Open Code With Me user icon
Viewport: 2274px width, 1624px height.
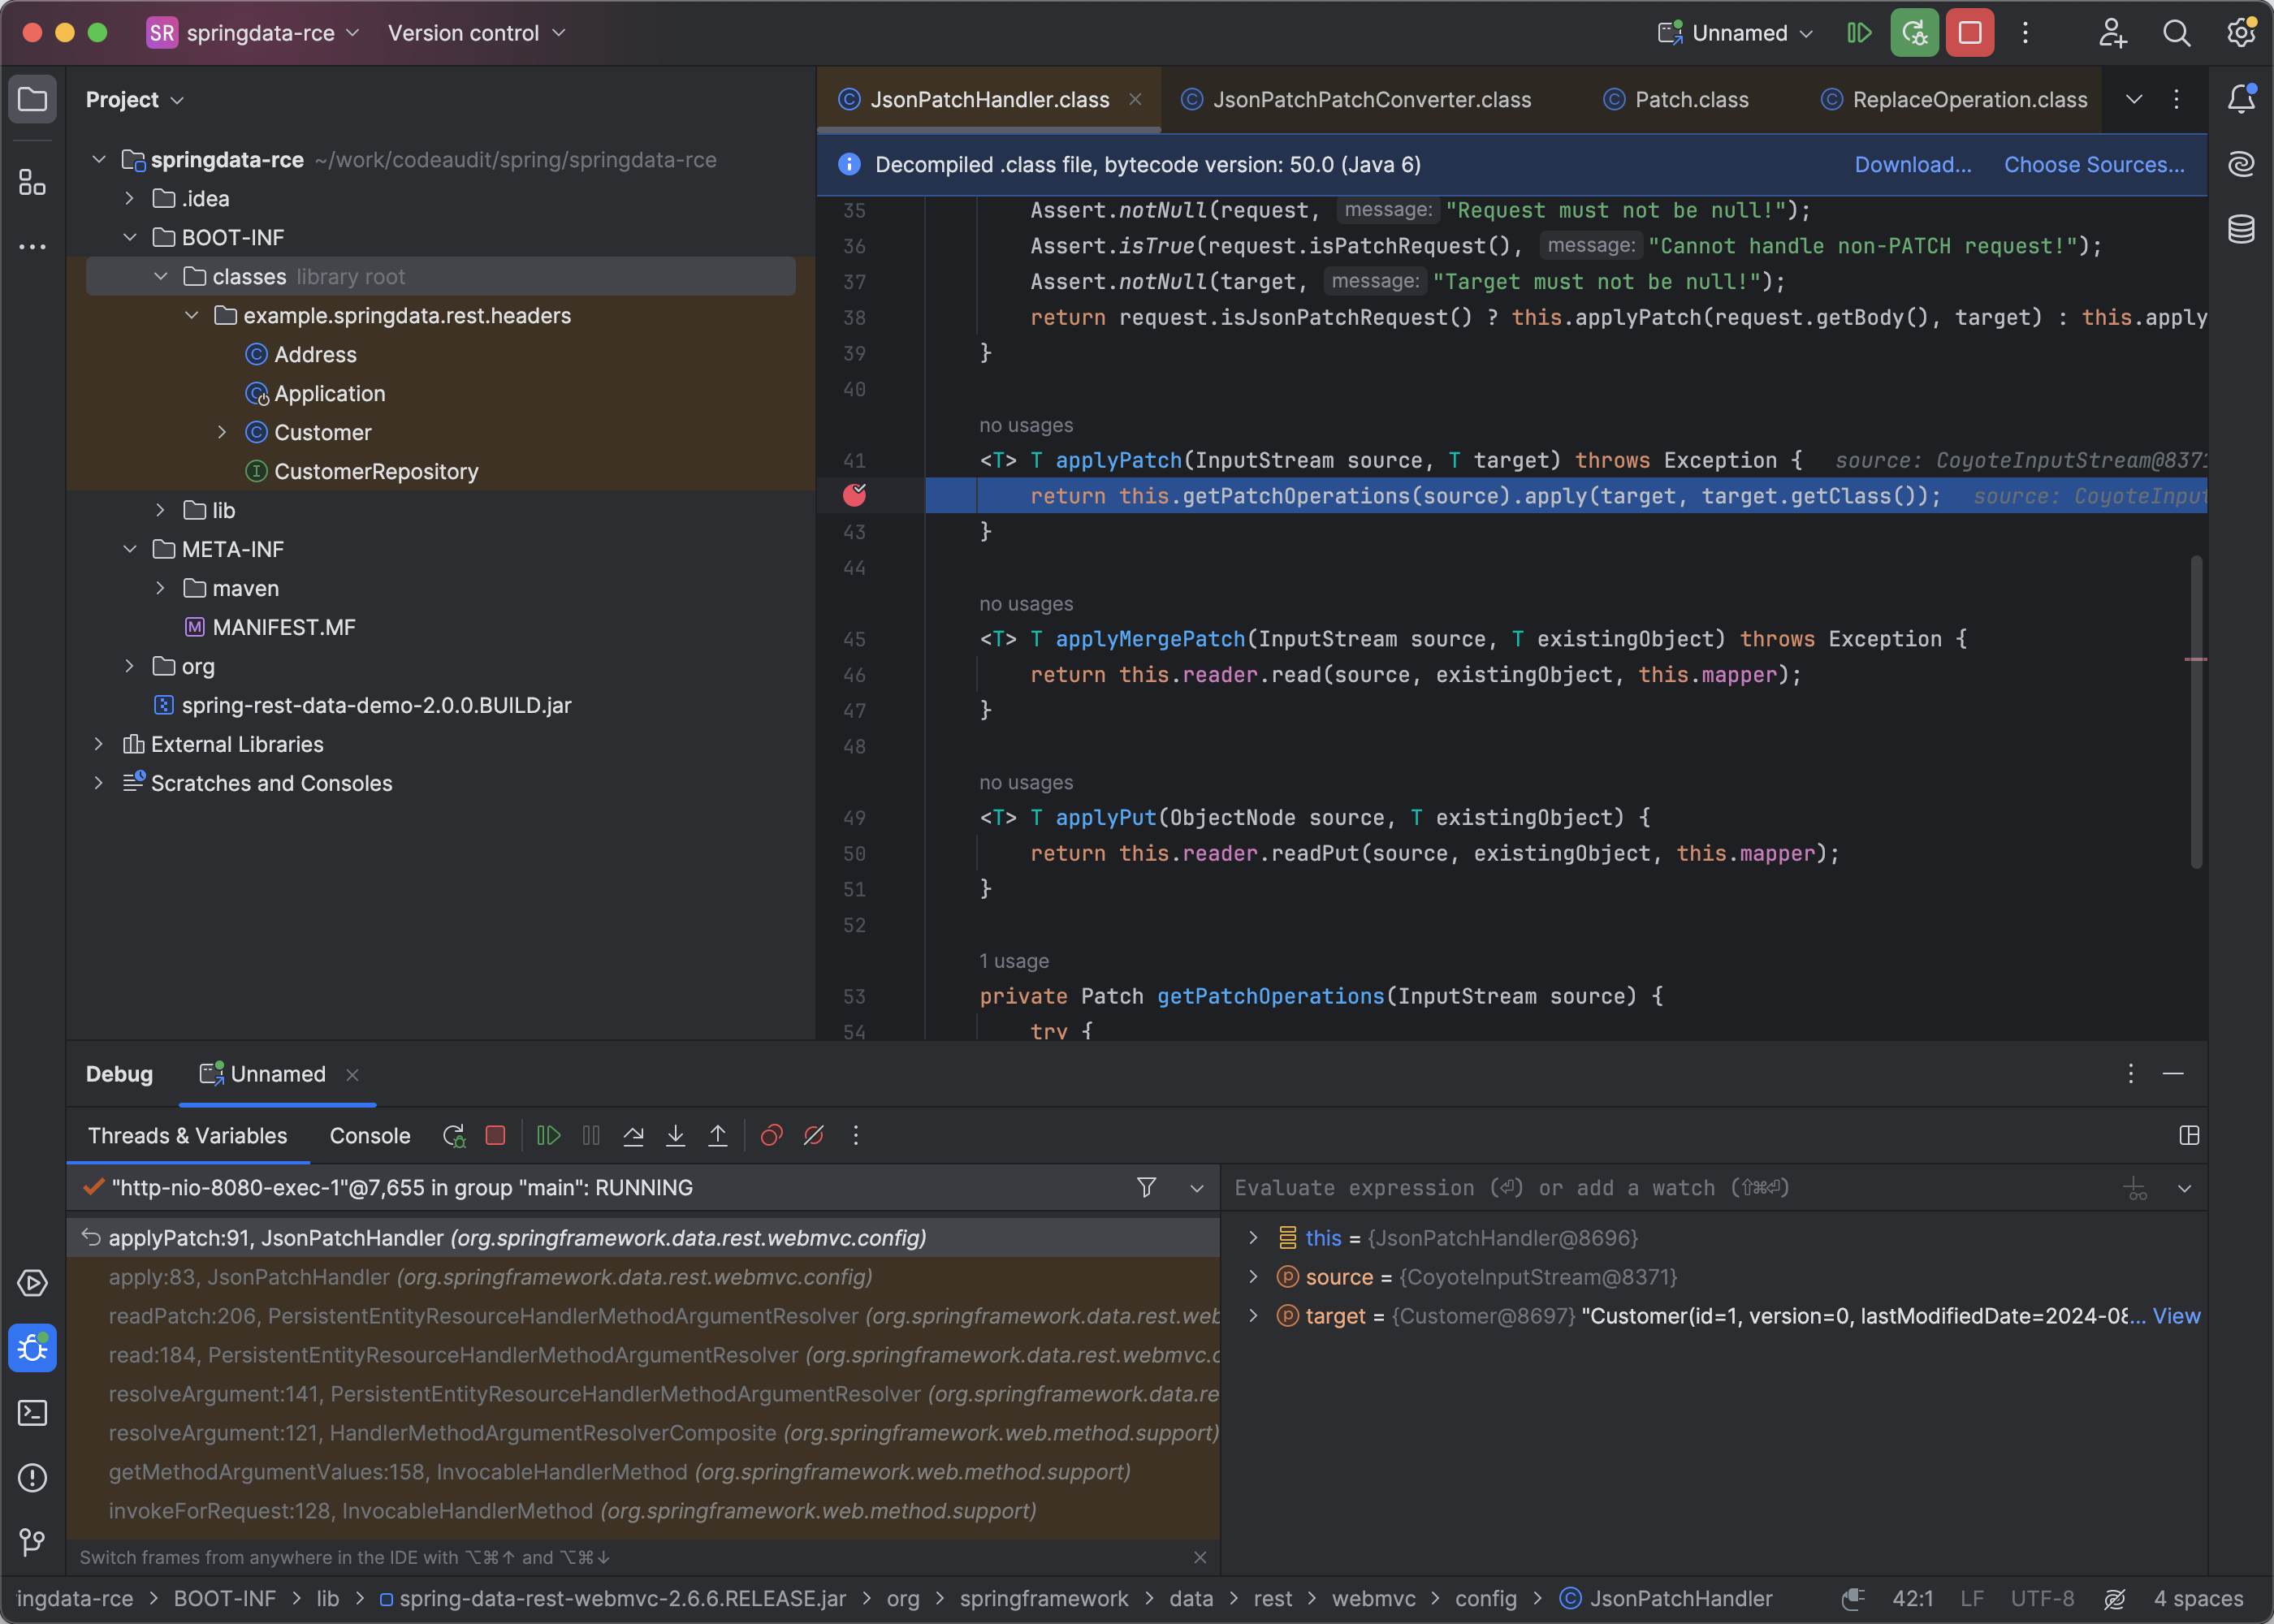click(x=2112, y=33)
